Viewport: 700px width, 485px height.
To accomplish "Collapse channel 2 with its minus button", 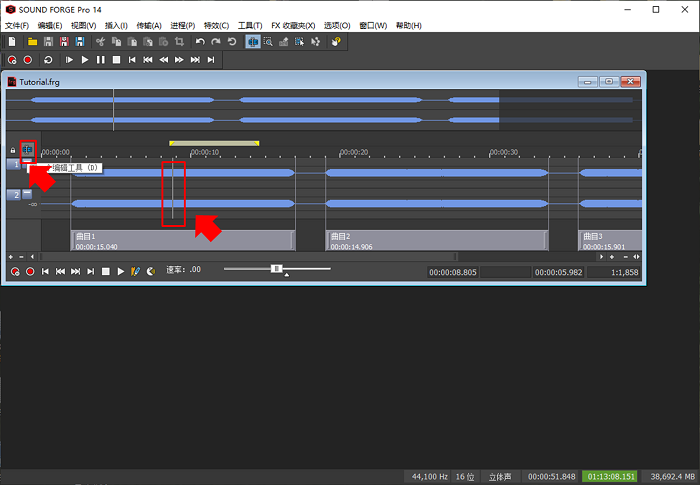I will tap(27, 194).
